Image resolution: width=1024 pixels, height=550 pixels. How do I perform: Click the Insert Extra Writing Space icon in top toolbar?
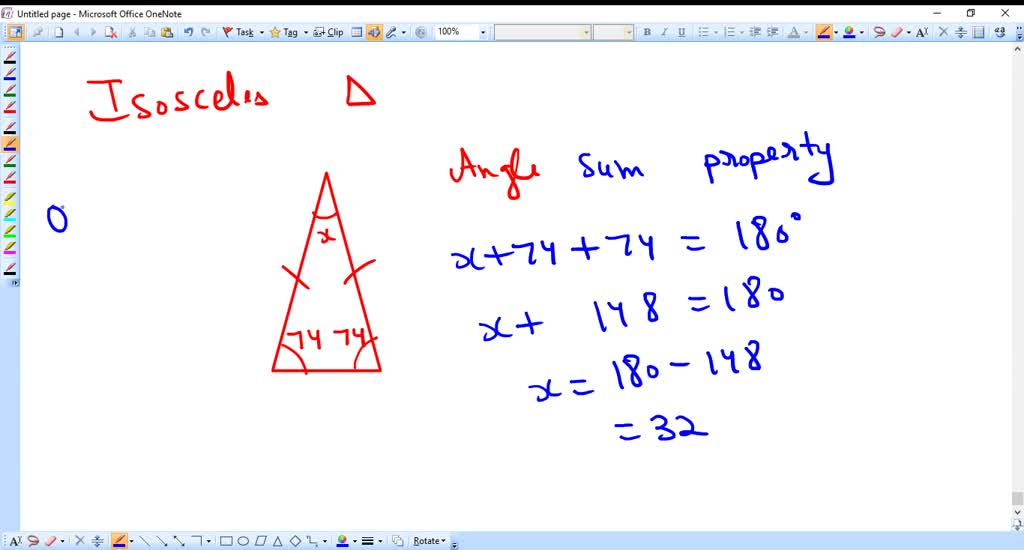pyautogui.click(x=961, y=32)
